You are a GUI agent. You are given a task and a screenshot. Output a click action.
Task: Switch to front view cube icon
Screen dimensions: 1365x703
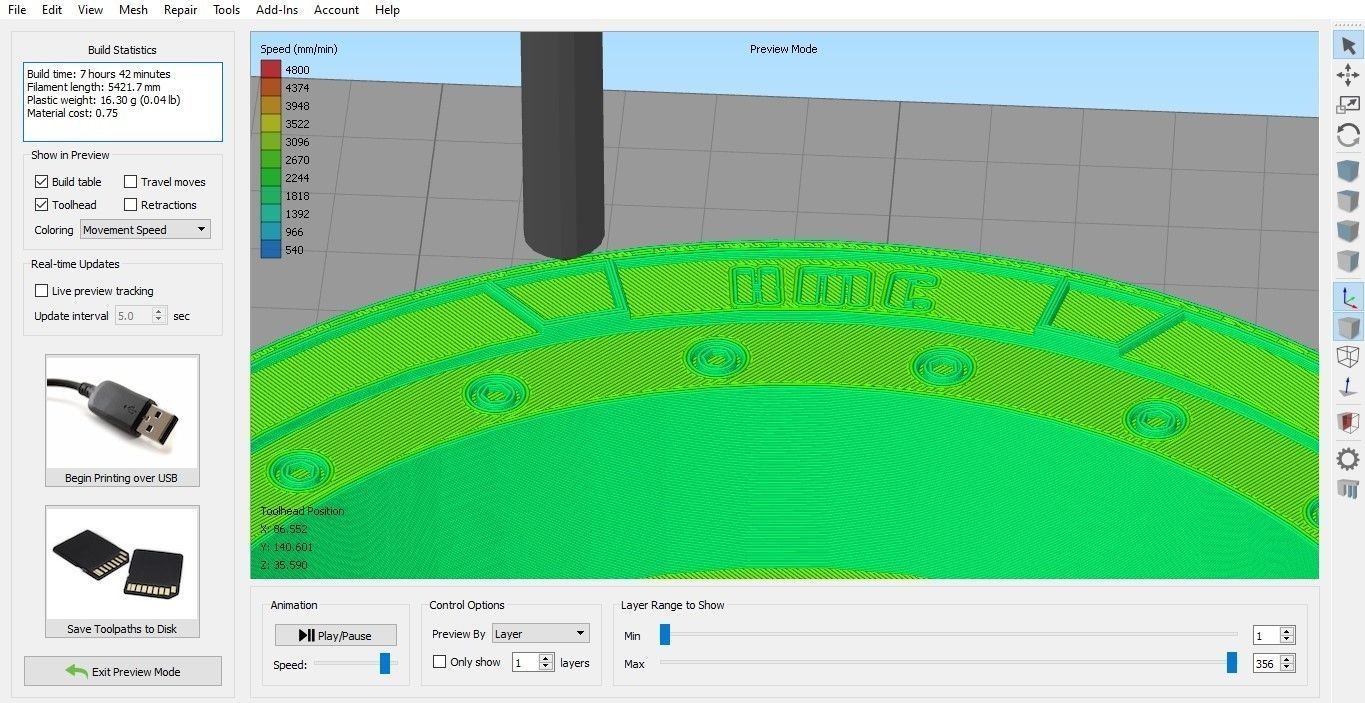[1348, 232]
